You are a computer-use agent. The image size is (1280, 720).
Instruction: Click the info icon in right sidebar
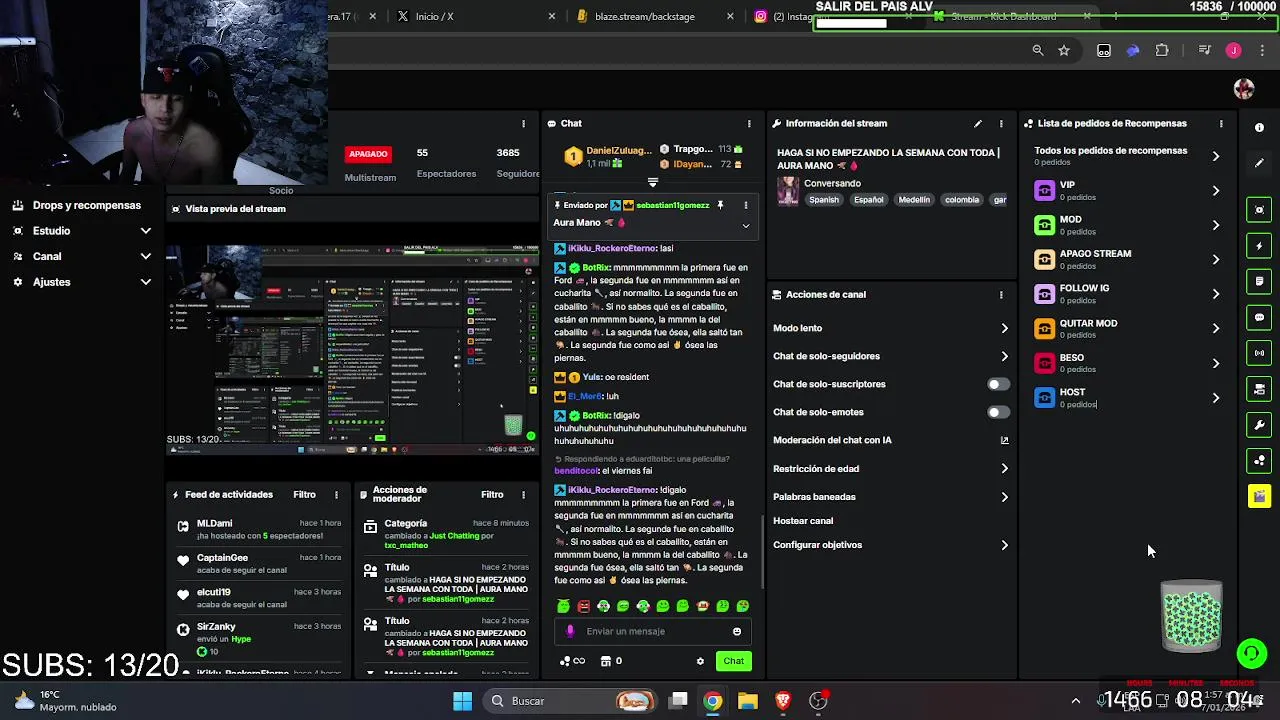click(x=1259, y=128)
